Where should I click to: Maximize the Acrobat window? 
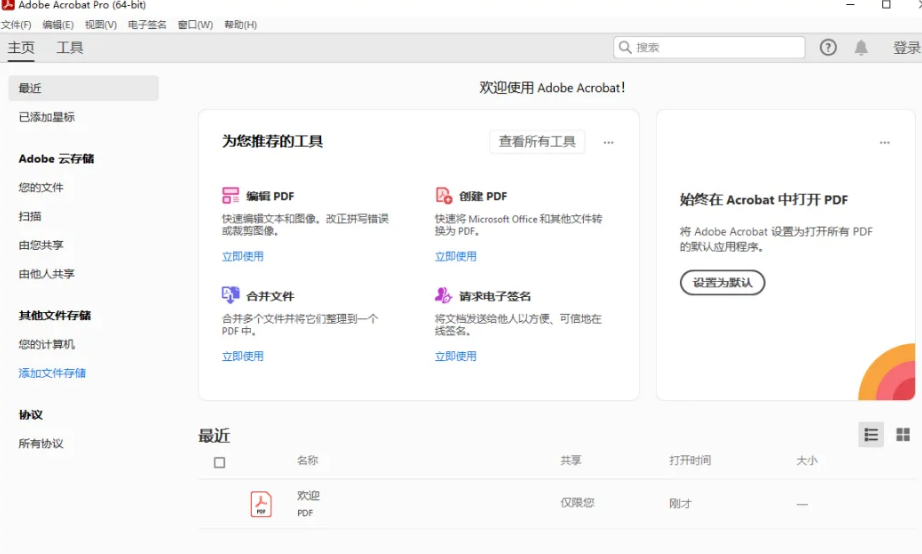pyautogui.click(x=886, y=5)
